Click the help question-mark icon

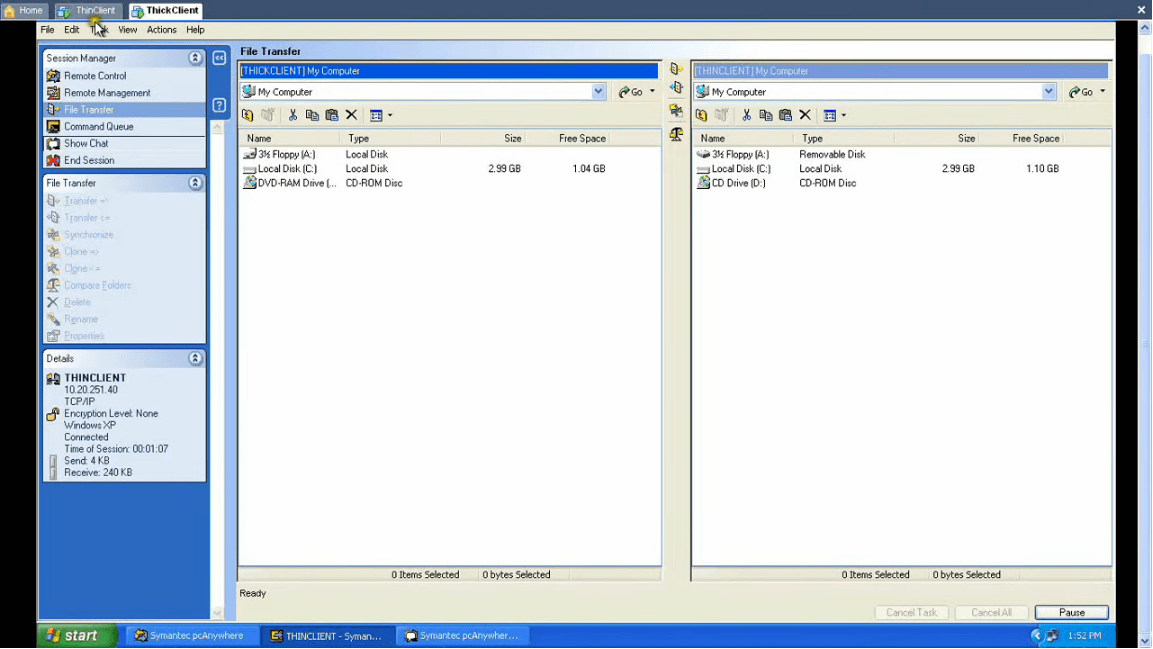[x=219, y=105]
